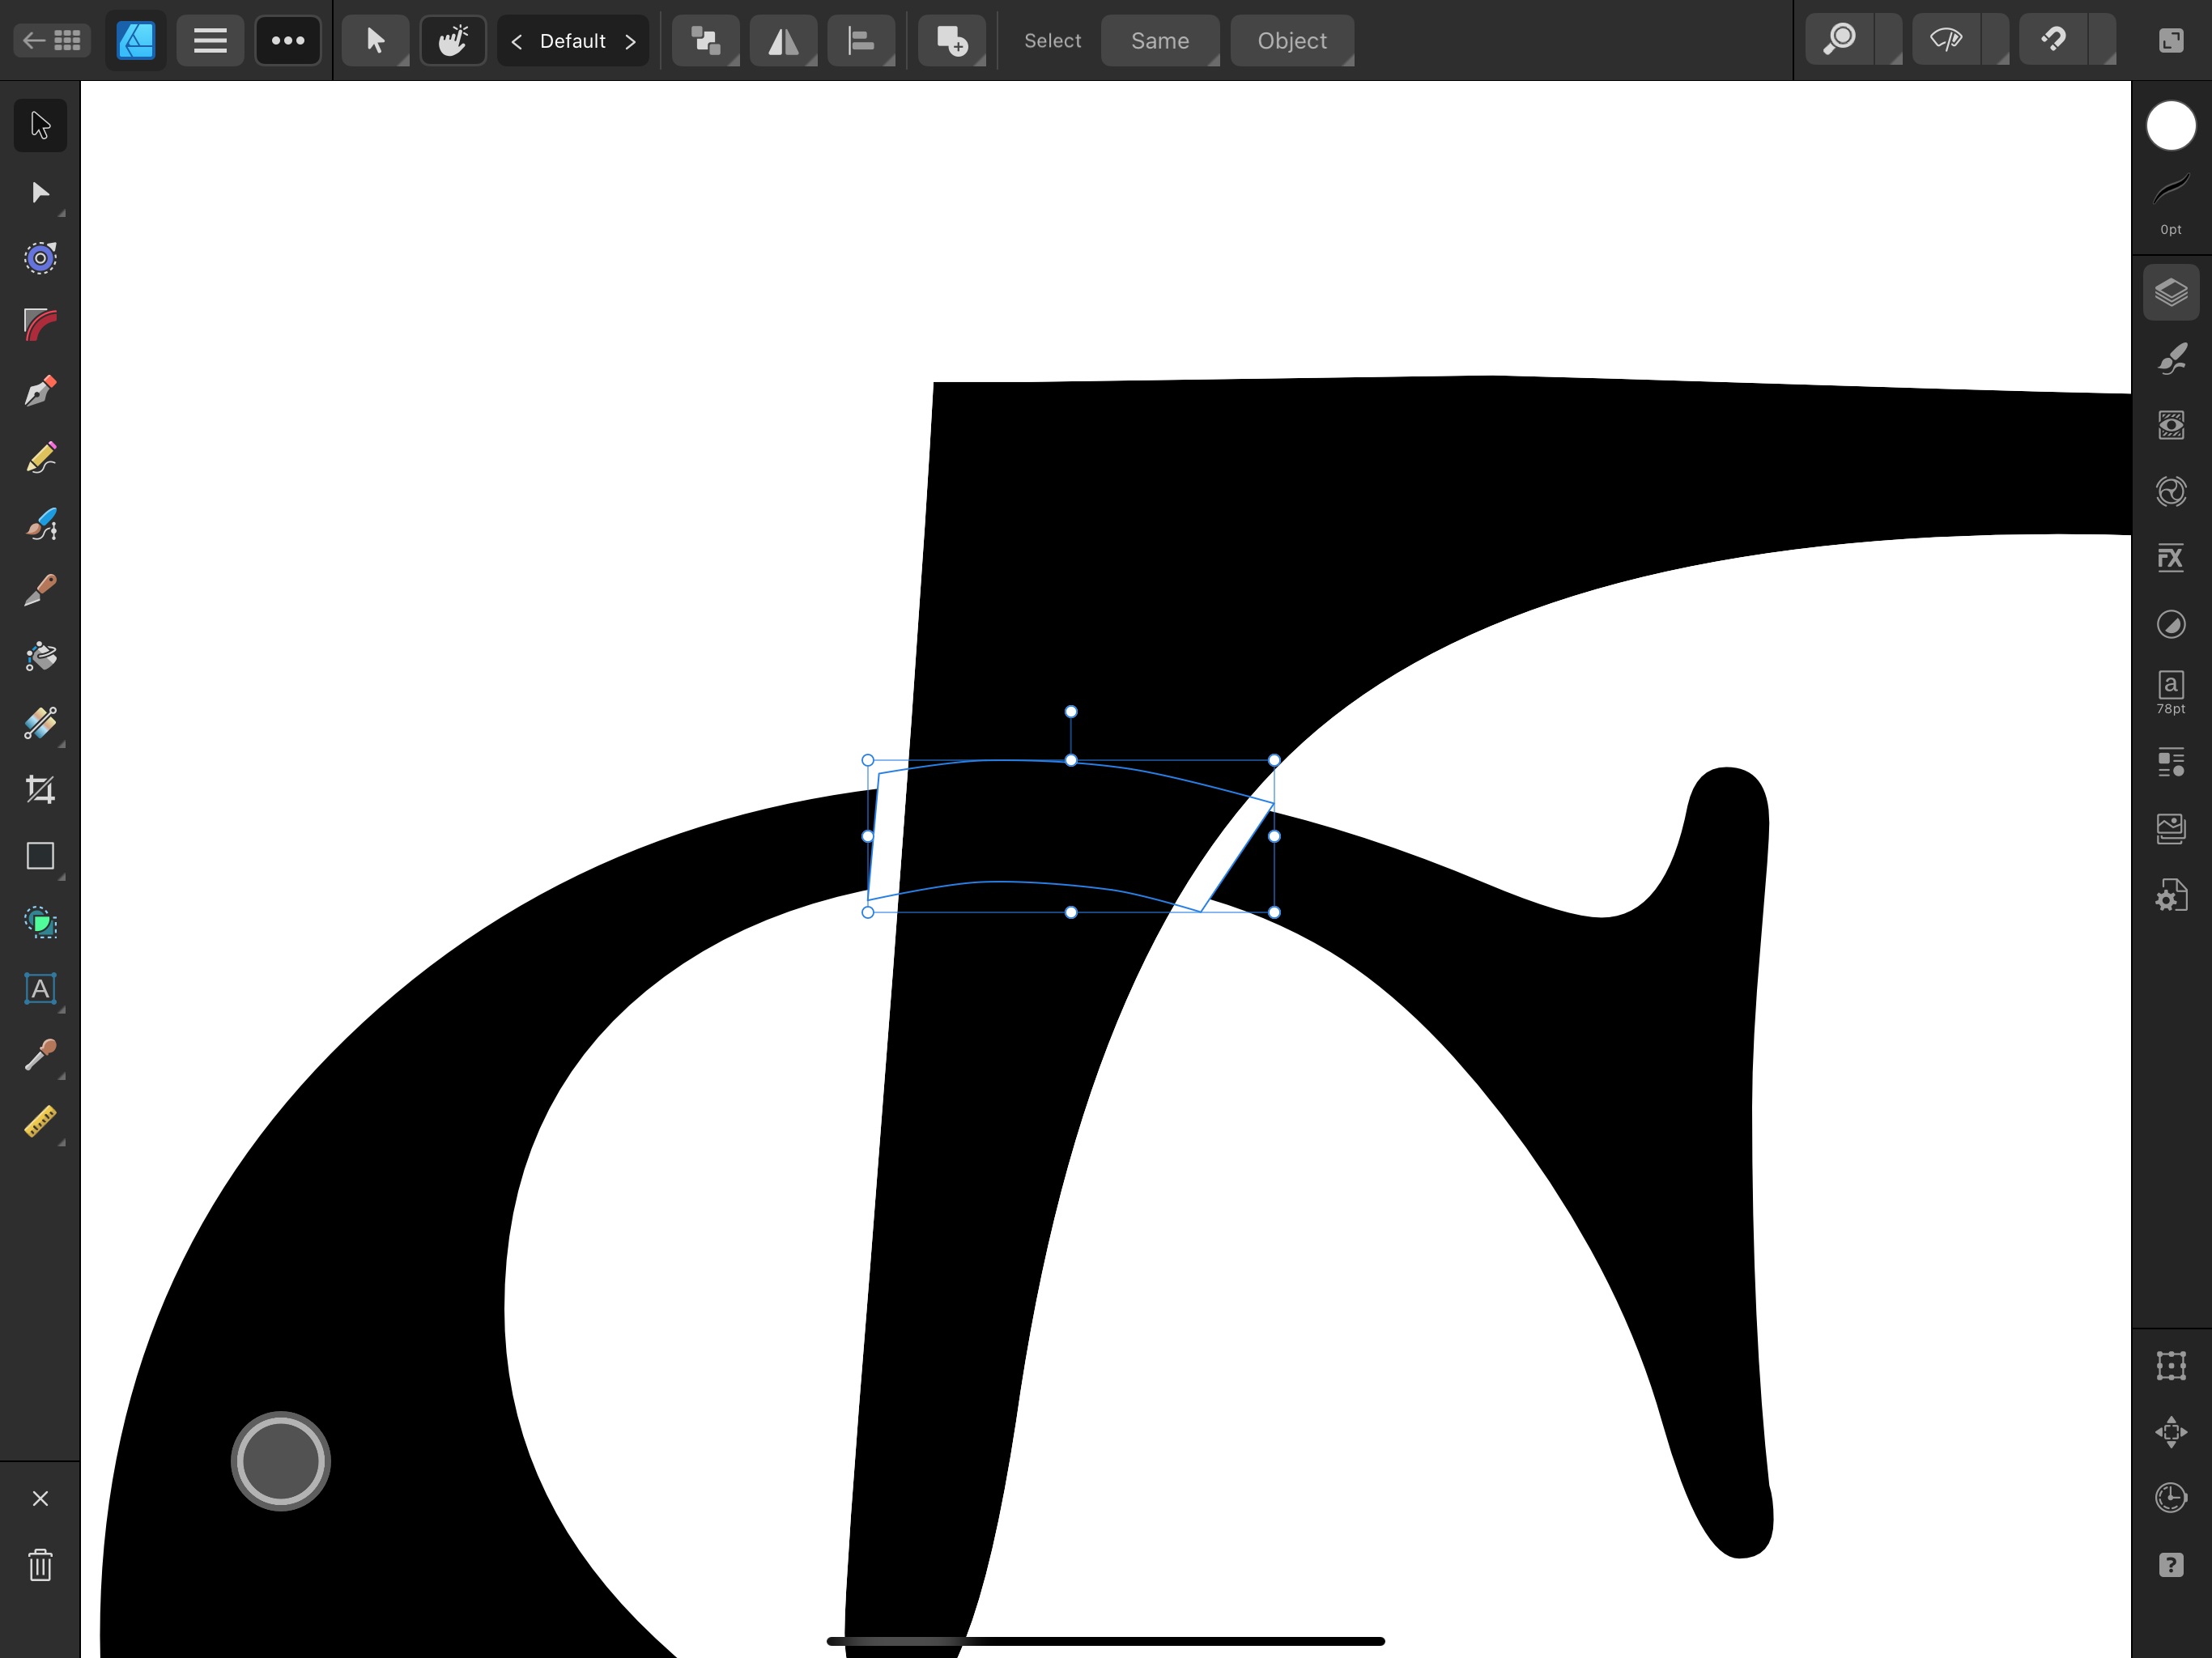
Task: Open the History studio panel
Action: pos(2170,1498)
